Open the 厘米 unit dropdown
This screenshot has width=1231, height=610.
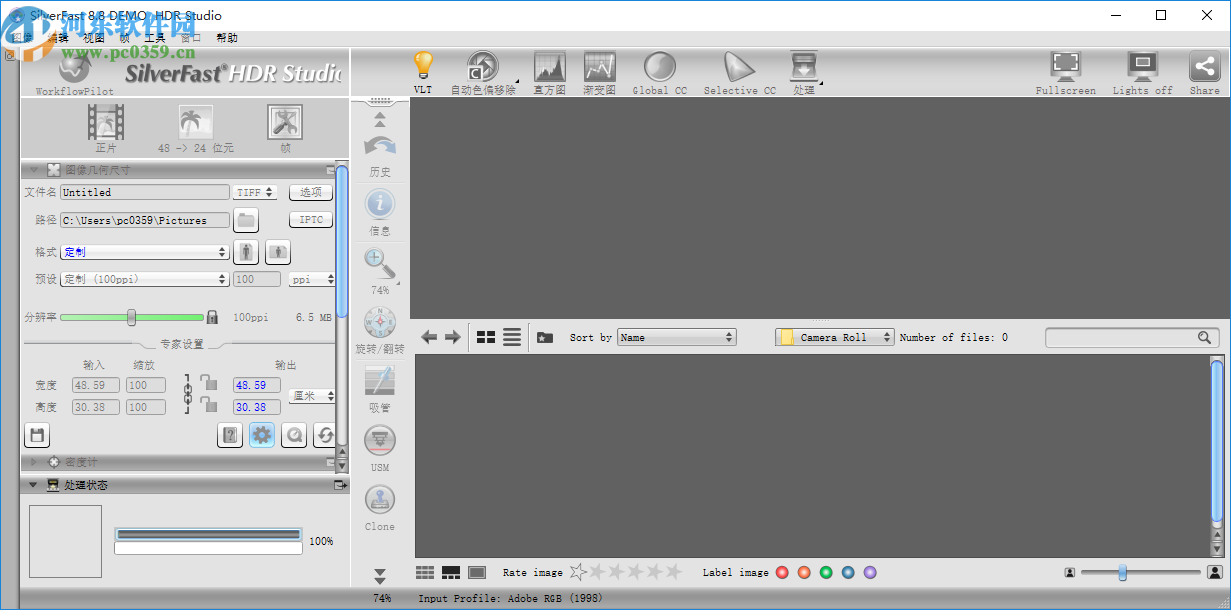click(312, 396)
